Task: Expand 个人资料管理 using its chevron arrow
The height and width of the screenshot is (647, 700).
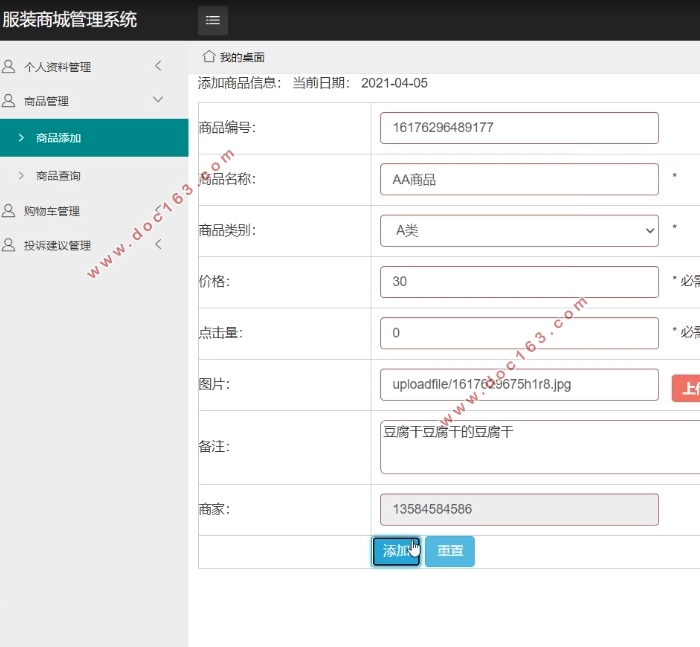Action: (158, 66)
